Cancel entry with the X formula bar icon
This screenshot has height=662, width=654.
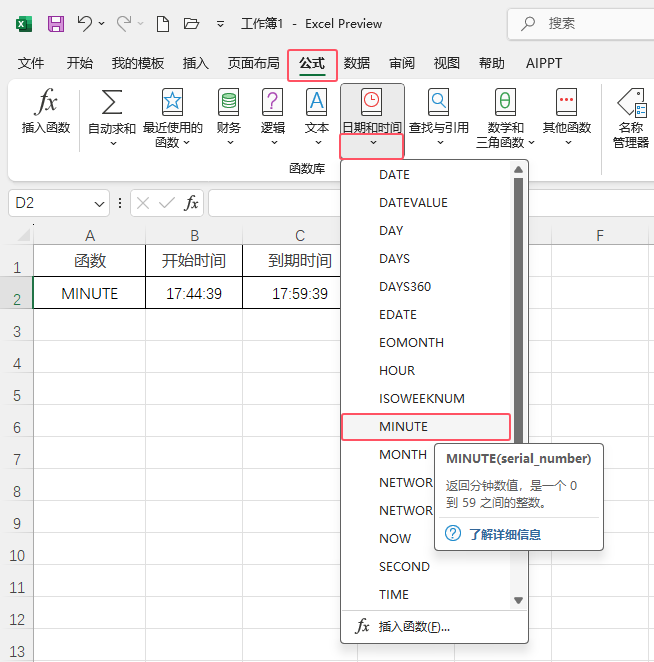click(x=143, y=203)
